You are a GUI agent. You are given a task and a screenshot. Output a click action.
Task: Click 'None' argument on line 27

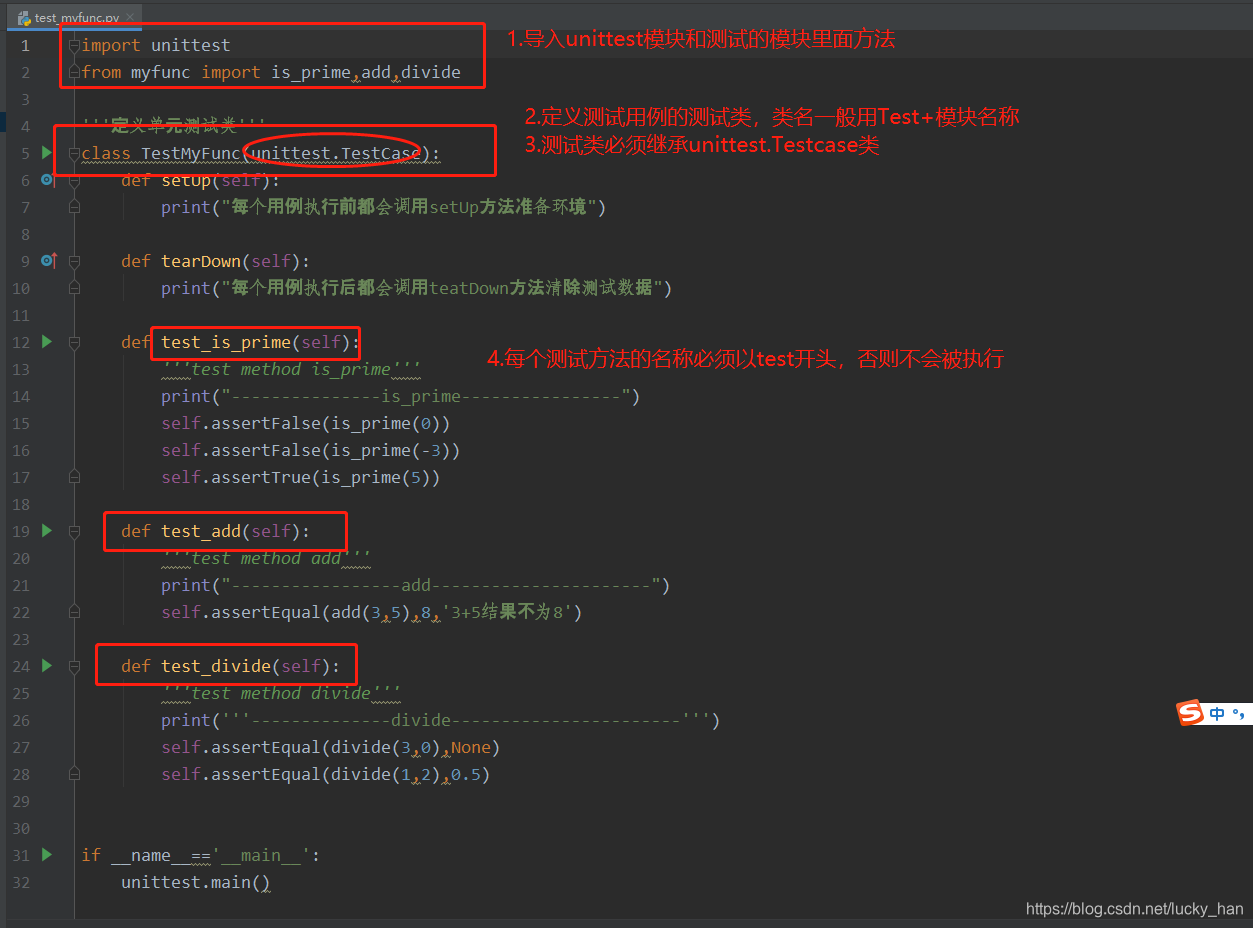point(471,747)
